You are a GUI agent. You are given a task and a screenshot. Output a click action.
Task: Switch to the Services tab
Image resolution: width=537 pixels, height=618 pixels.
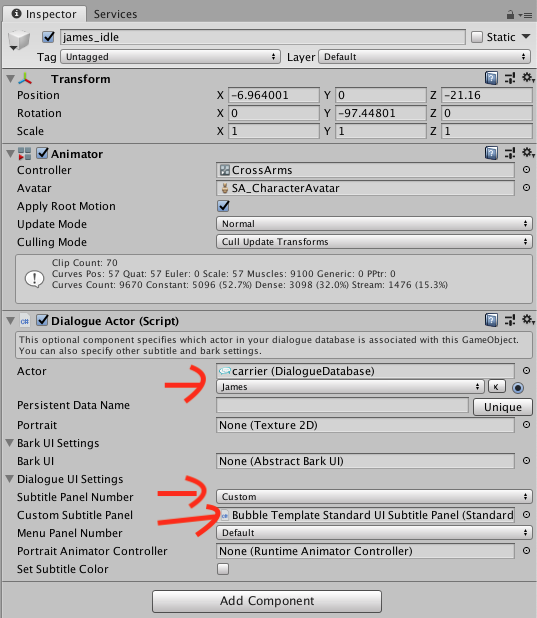(x=115, y=14)
